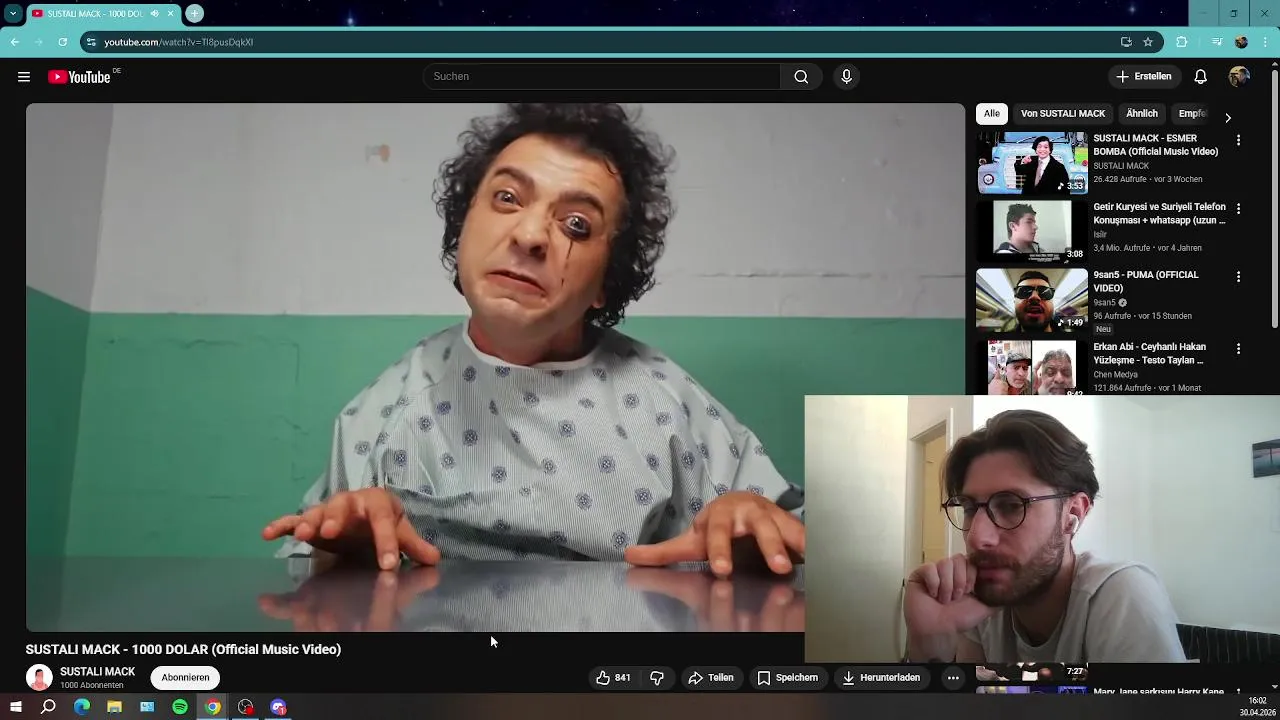Reload the current page

[62, 42]
